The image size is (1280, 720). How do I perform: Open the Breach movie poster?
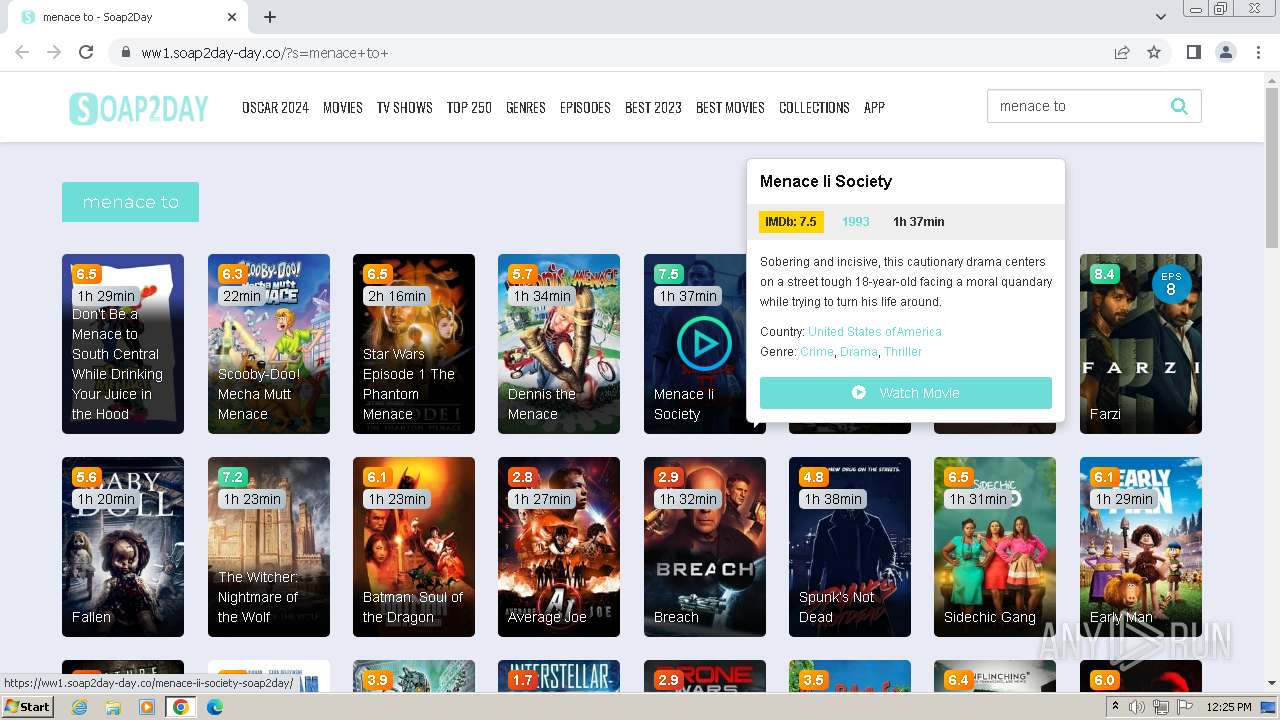click(705, 547)
